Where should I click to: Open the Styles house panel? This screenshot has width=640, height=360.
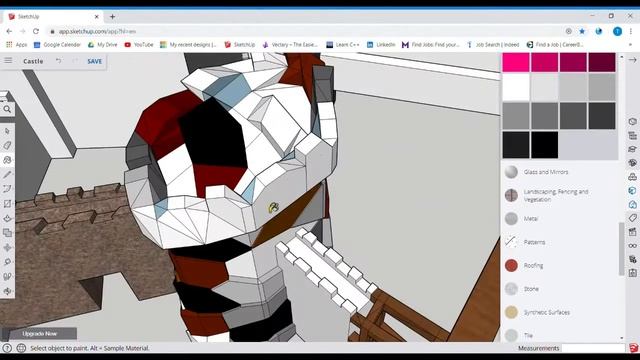[x=632, y=204]
